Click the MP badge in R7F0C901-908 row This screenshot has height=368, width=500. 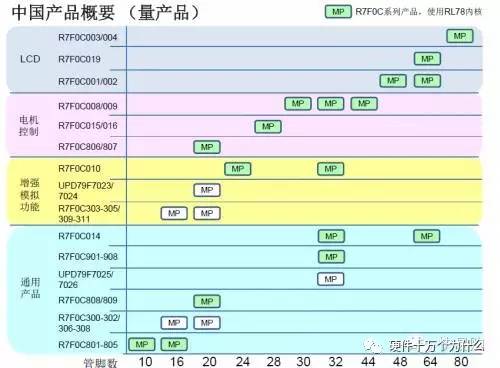click(331, 257)
